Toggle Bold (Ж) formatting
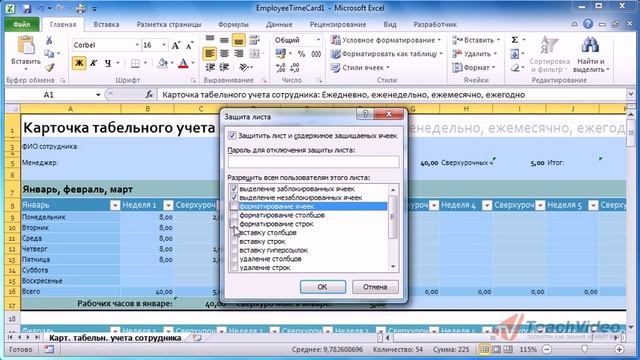 coord(79,63)
